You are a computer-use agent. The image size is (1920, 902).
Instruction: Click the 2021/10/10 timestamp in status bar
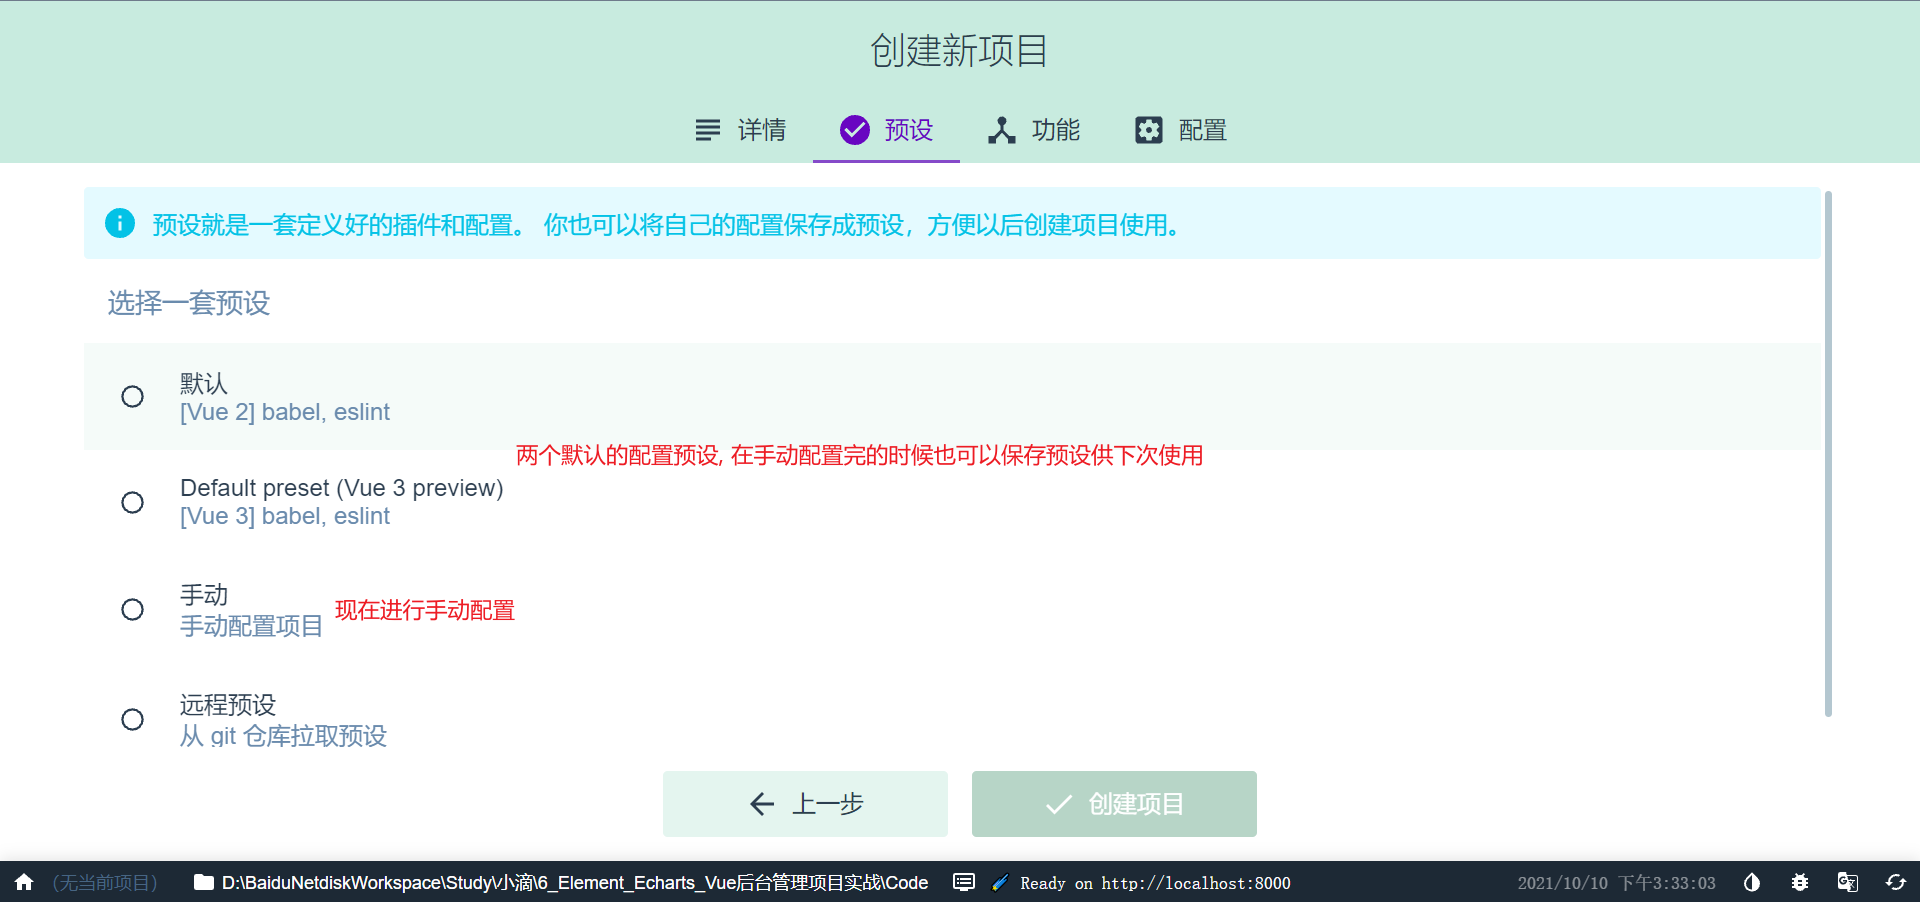point(1616,883)
